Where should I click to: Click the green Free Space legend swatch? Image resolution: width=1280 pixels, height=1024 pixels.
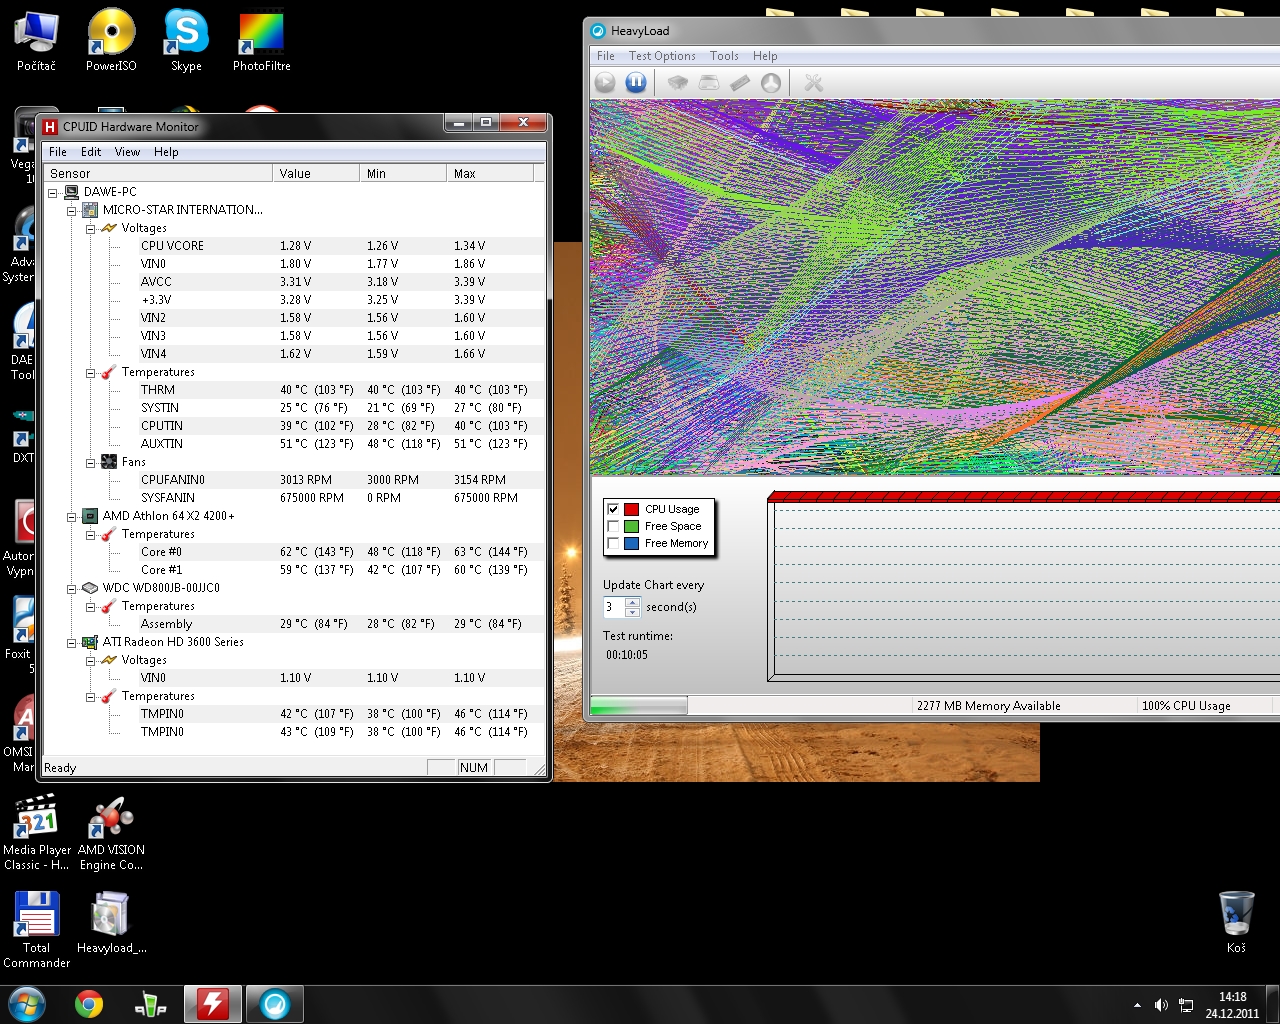pyautogui.click(x=631, y=526)
